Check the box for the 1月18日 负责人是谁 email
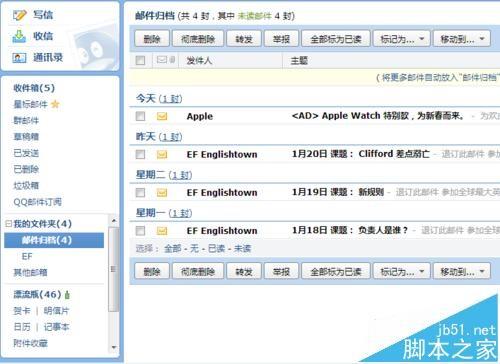500x364 pixels. click(x=140, y=231)
